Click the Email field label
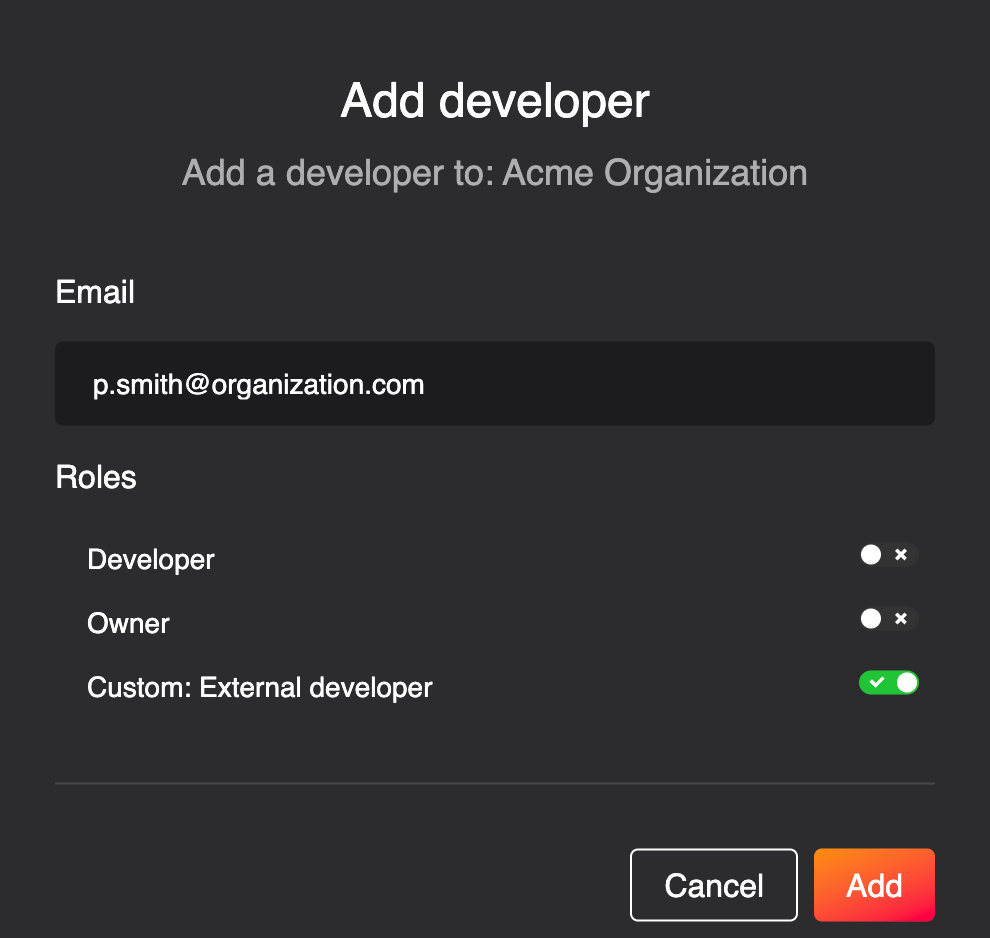 coord(95,292)
